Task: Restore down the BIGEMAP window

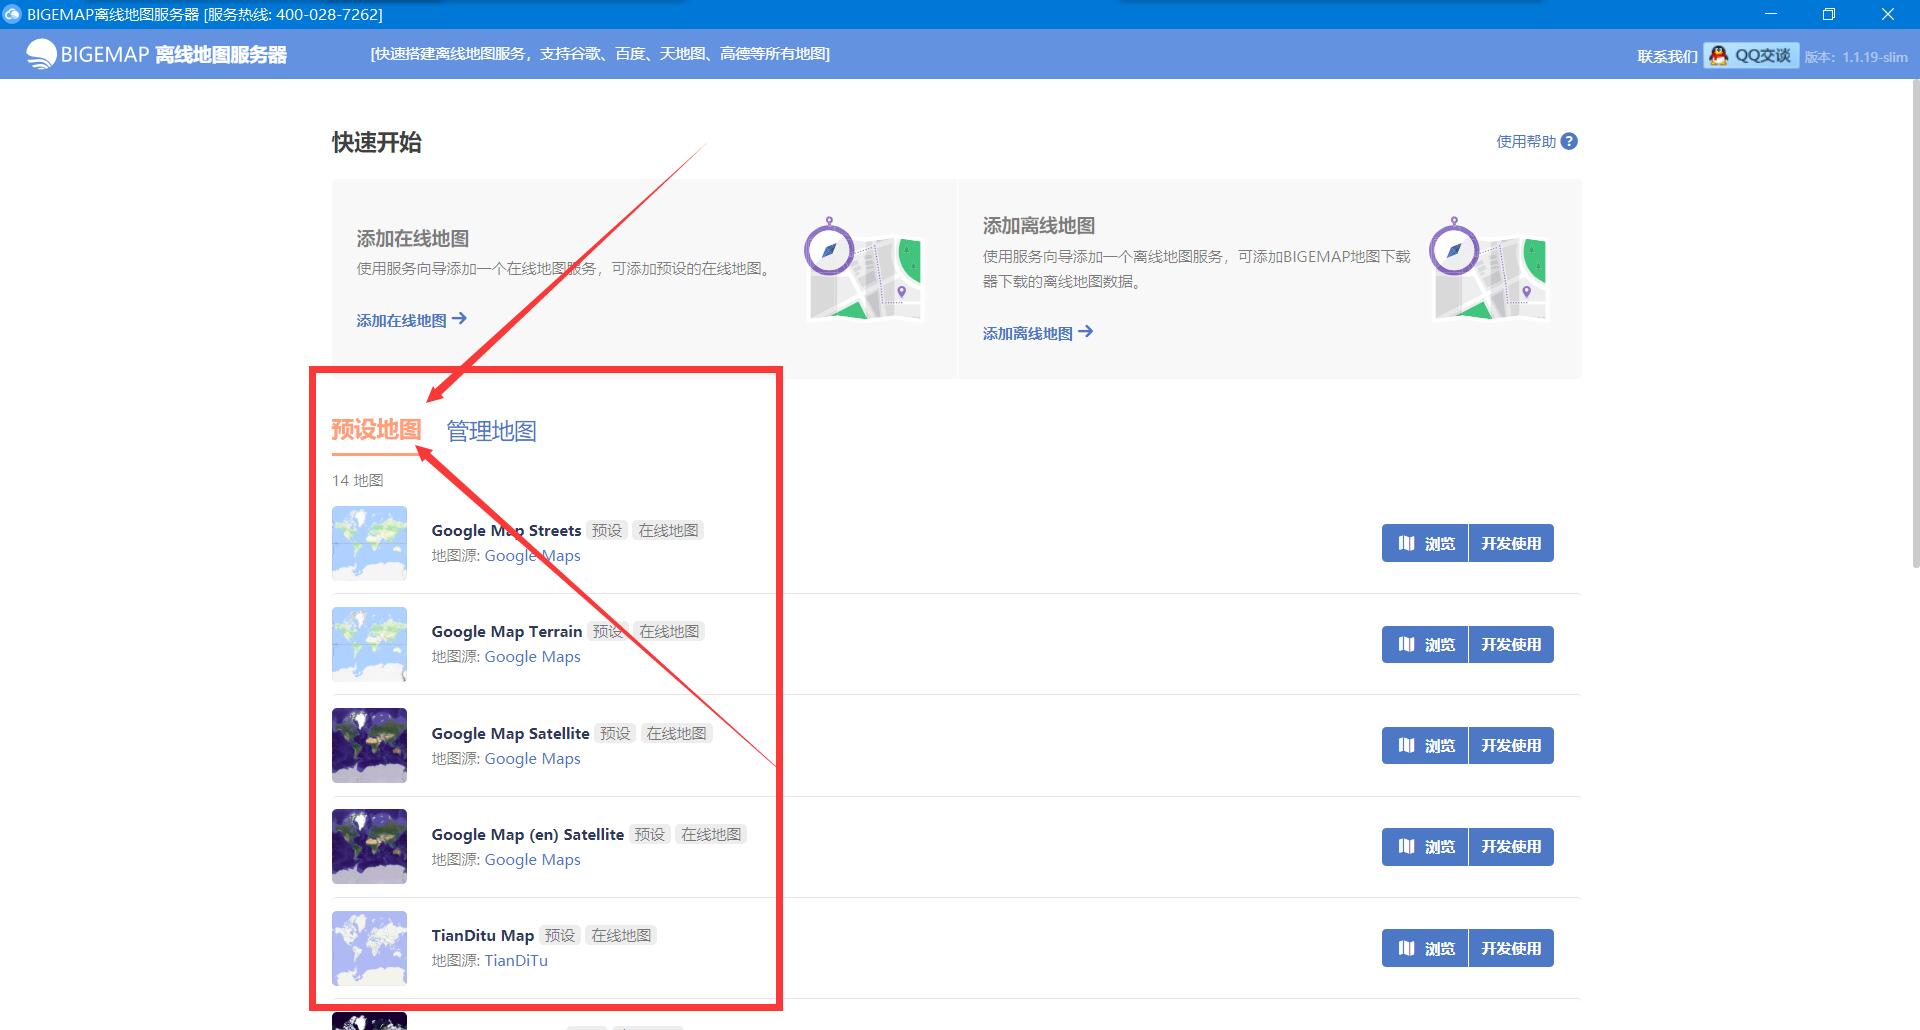Action: 1829,14
